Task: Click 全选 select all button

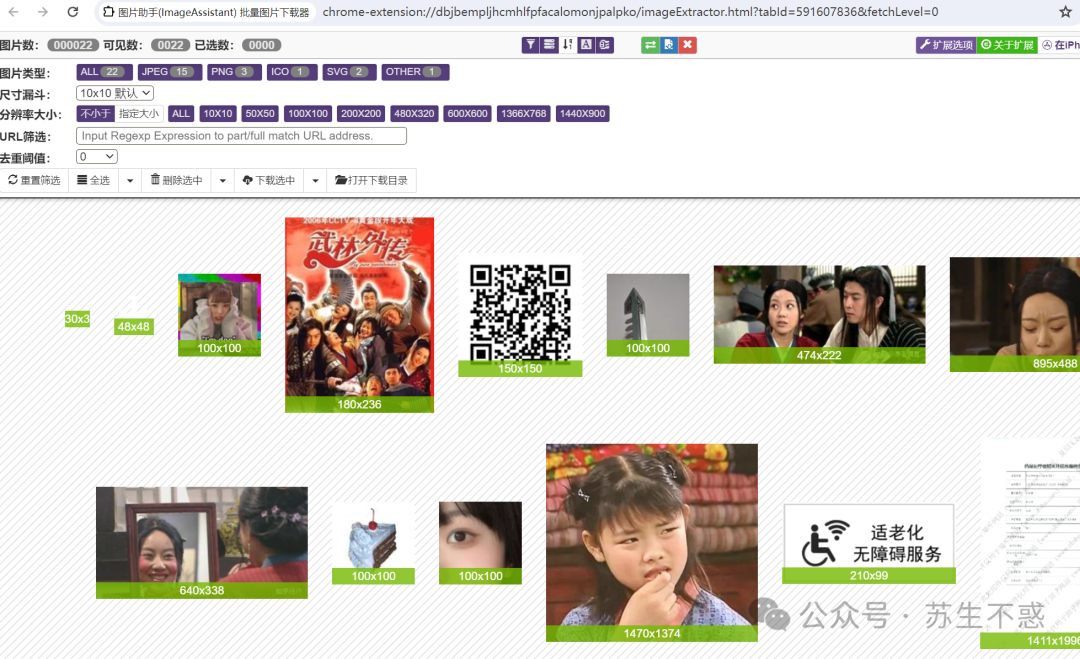Action: click(x=94, y=180)
